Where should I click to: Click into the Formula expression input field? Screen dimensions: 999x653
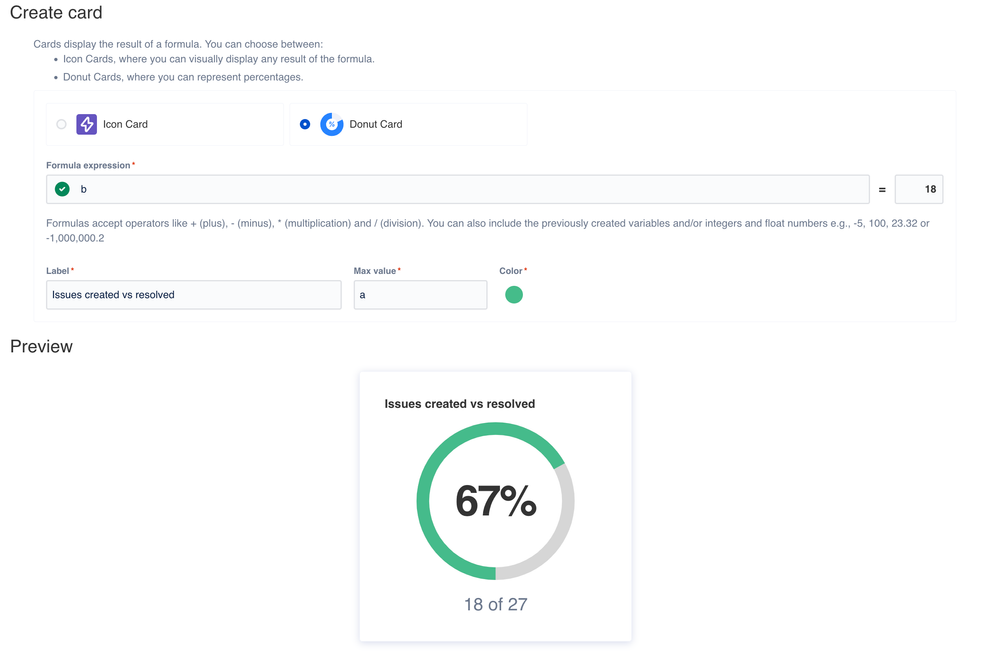pos(457,189)
